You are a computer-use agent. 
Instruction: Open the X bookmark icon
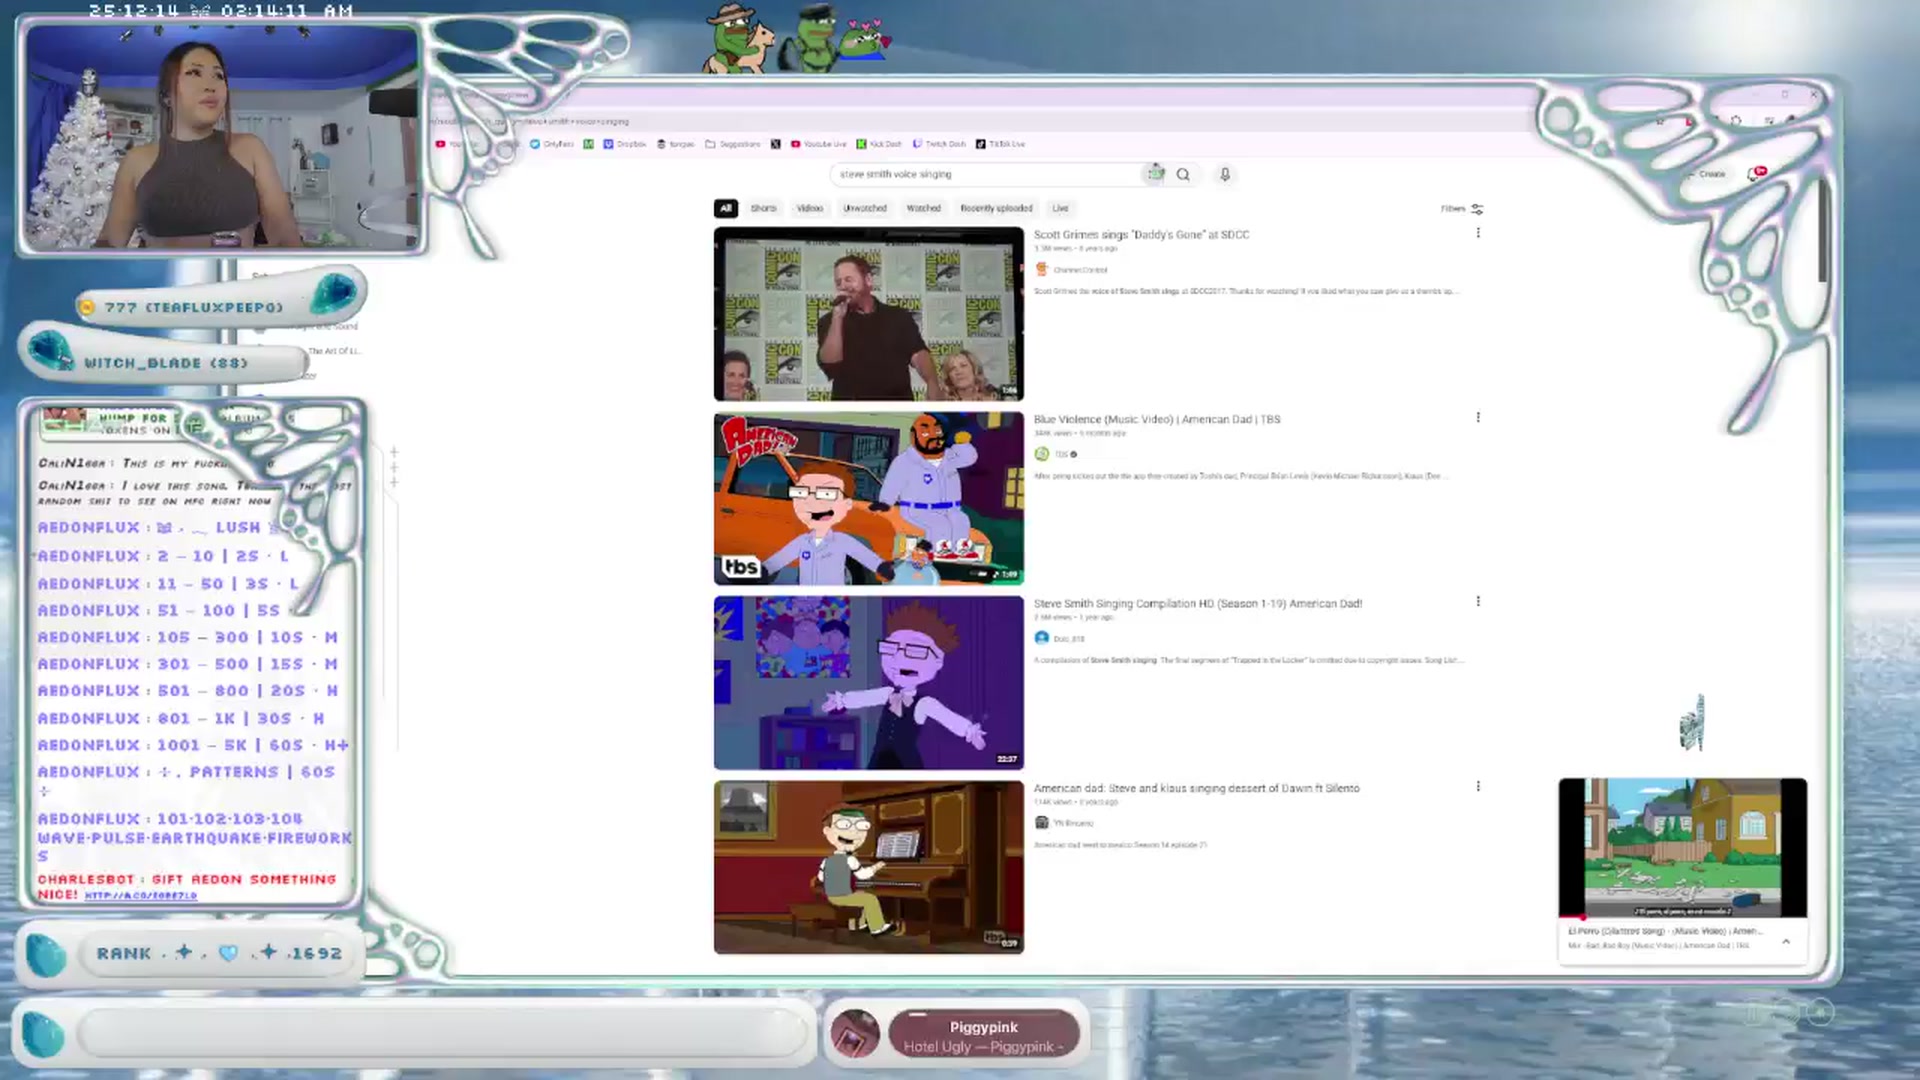(x=775, y=144)
